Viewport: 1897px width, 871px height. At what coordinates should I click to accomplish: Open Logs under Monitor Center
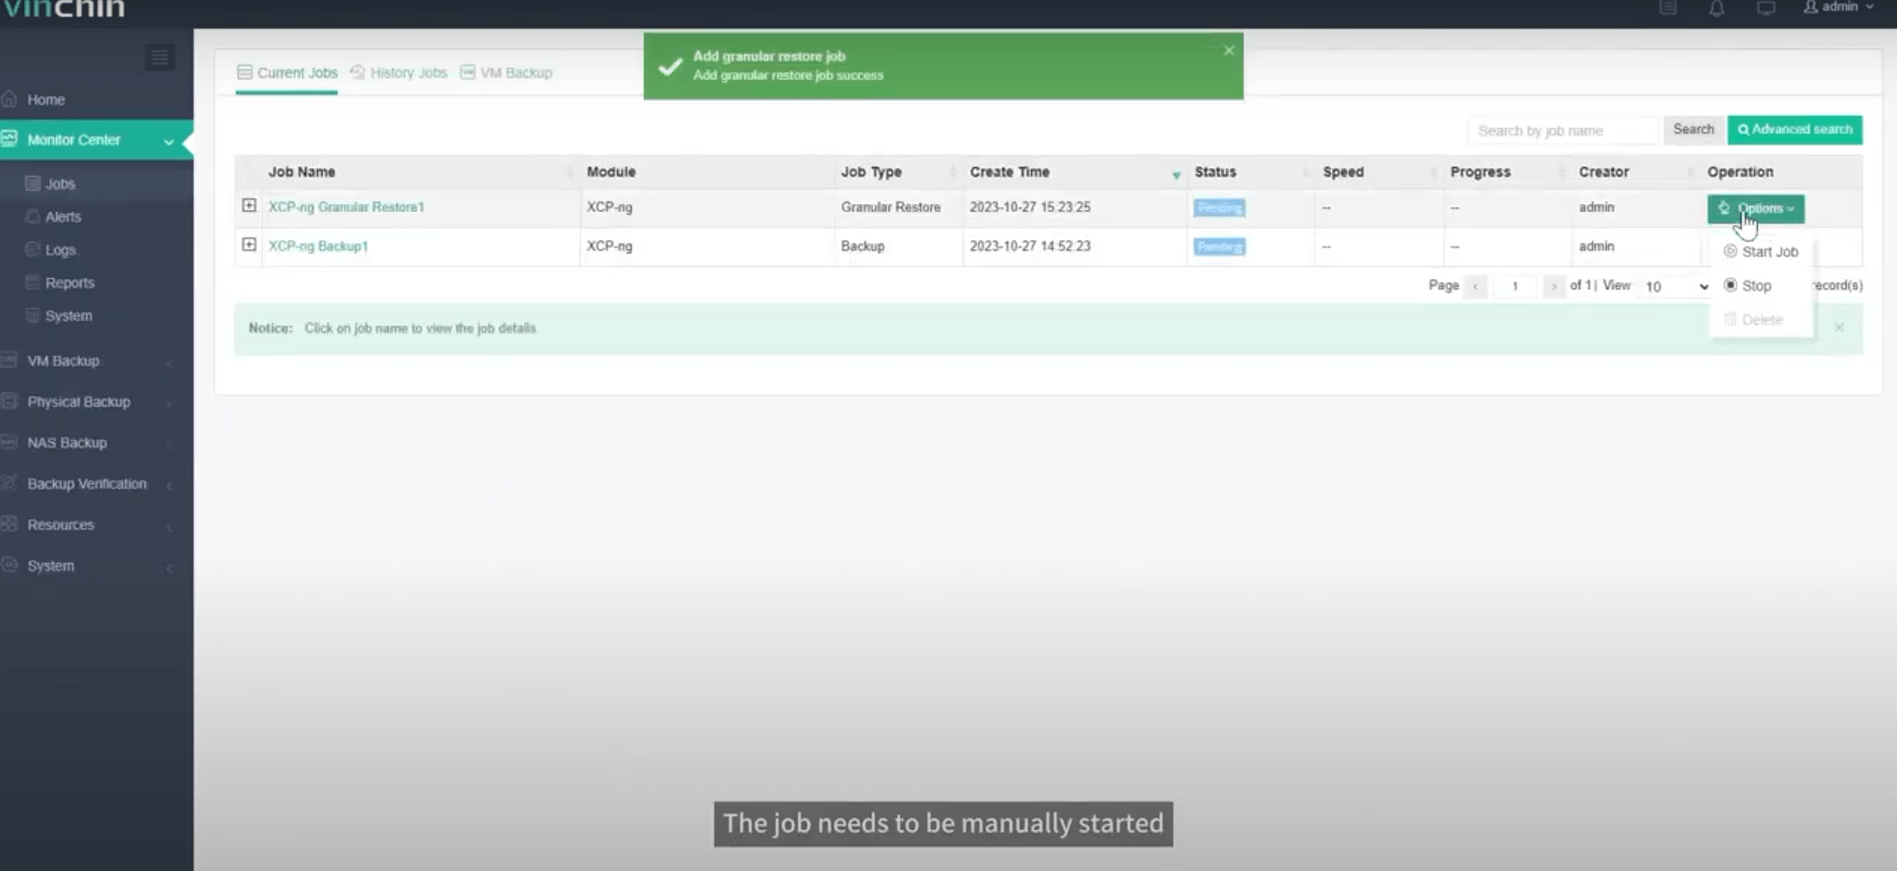pyautogui.click(x=60, y=250)
